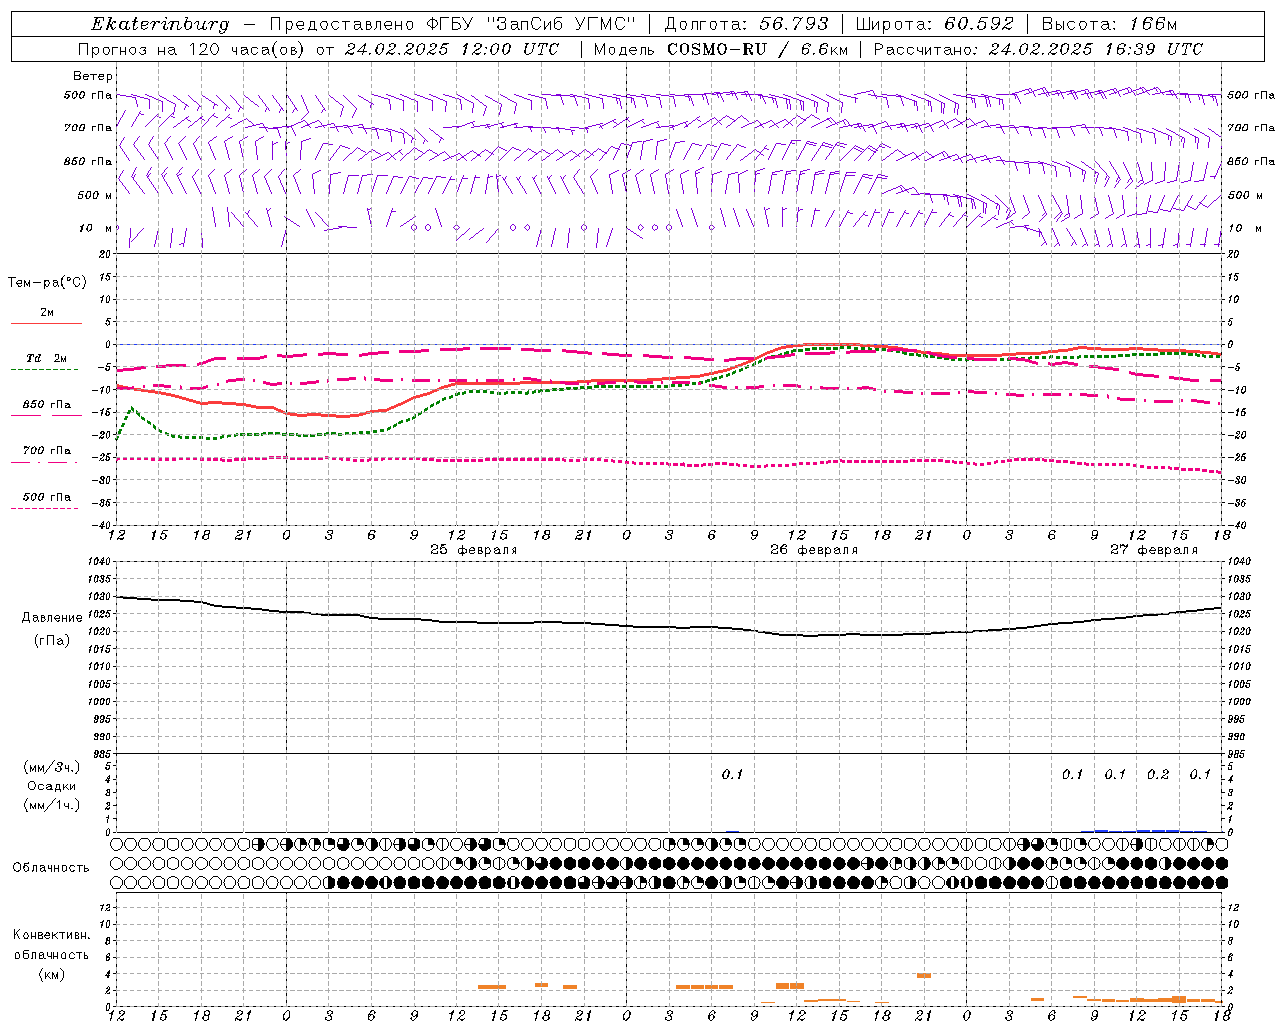The height and width of the screenshot is (1024, 1280).
Task: Click the isolated orange convective bar near 4 km
Action: (x=924, y=975)
